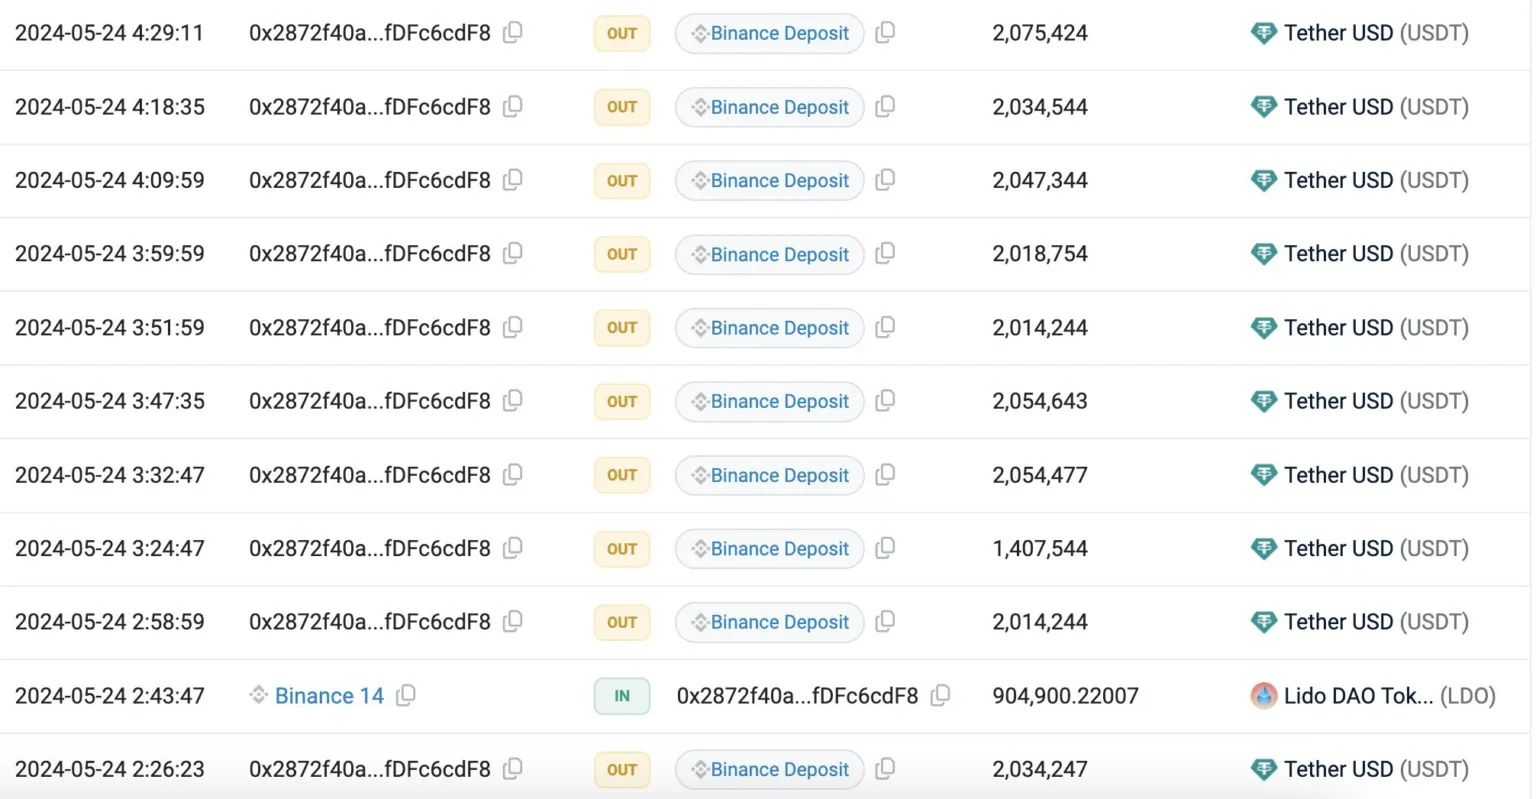Image resolution: width=1536 pixels, height=799 pixels.
Task: Click Tether USD (USDT) in 2:58:59 row
Action: pos(1376,622)
